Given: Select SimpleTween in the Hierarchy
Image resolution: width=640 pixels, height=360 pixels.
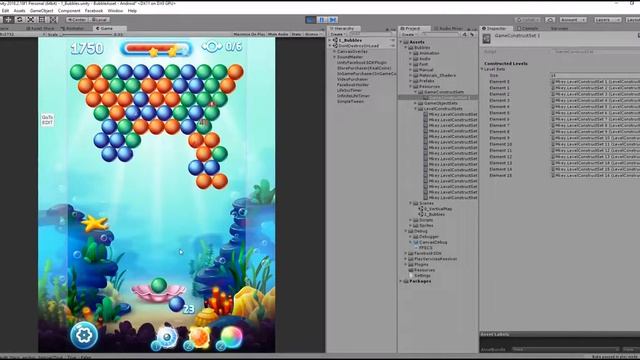Looking at the screenshot, I should (x=350, y=101).
